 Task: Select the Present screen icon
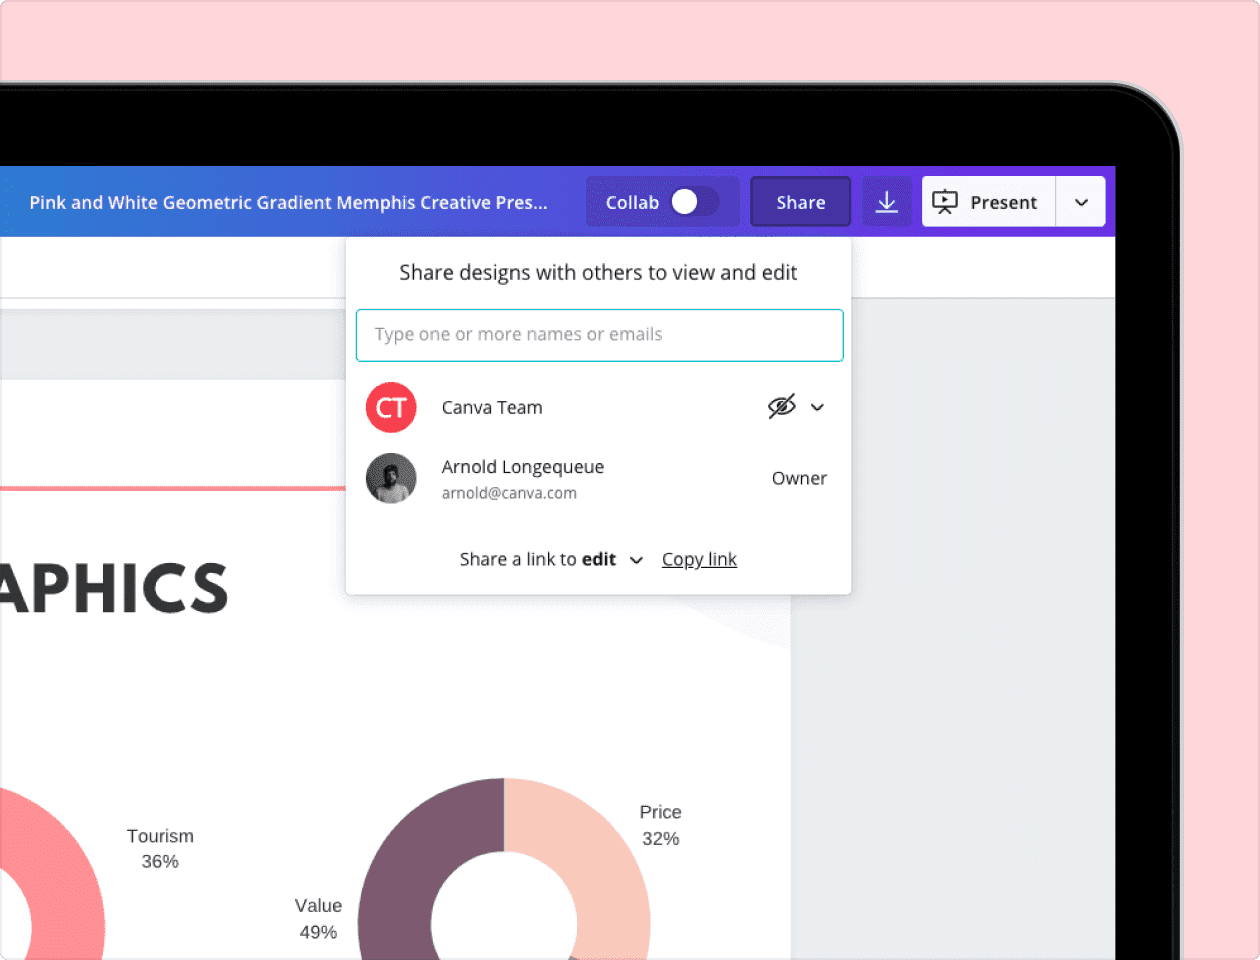944,201
